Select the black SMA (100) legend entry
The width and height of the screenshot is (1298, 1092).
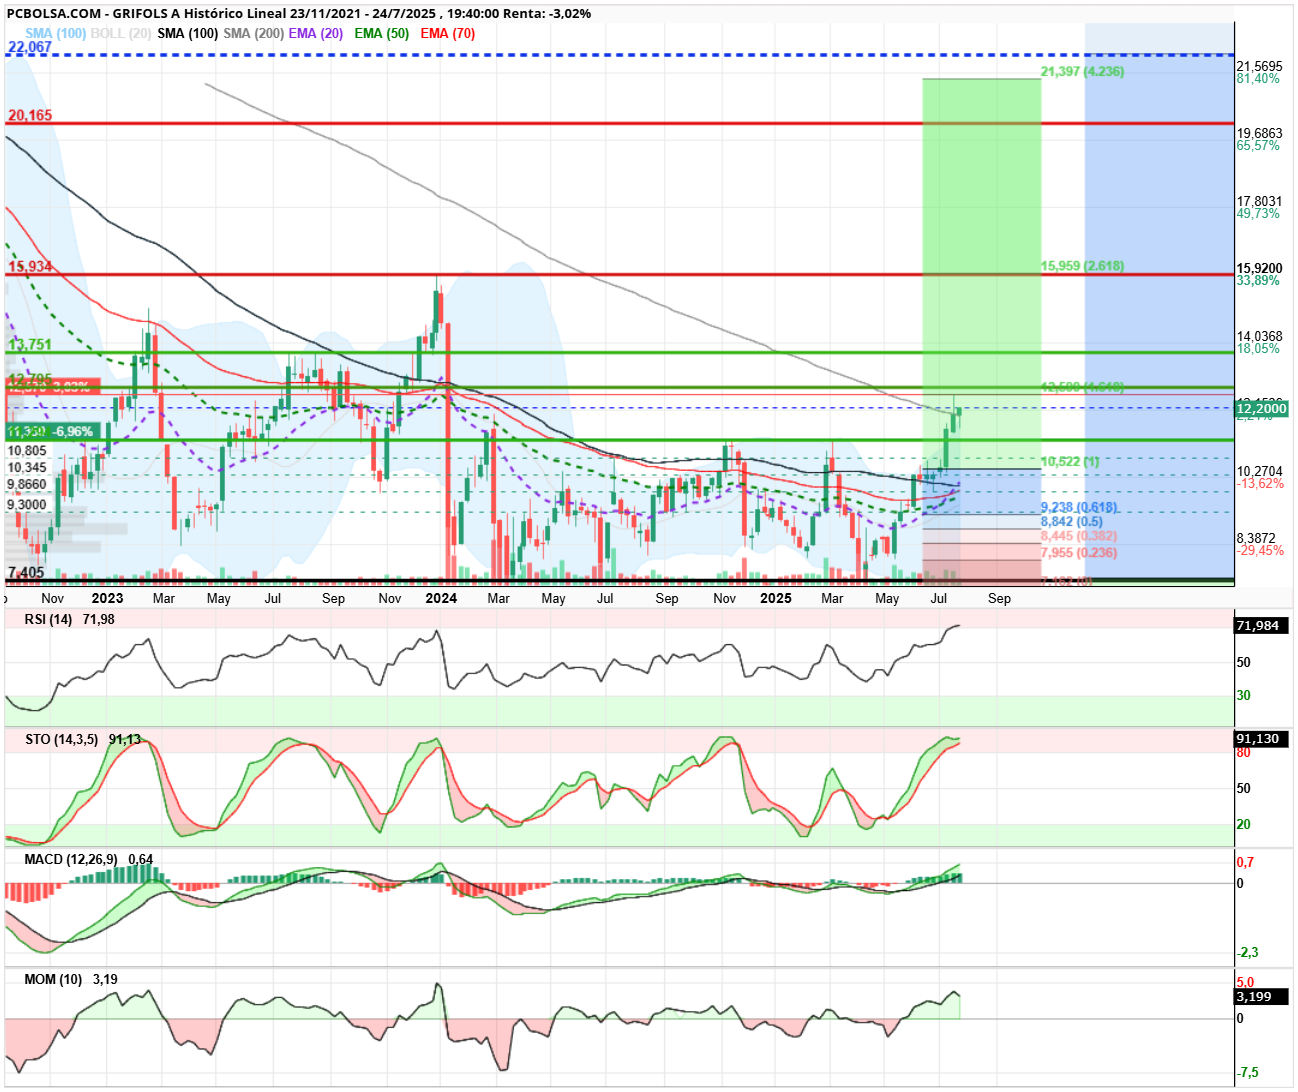(188, 33)
